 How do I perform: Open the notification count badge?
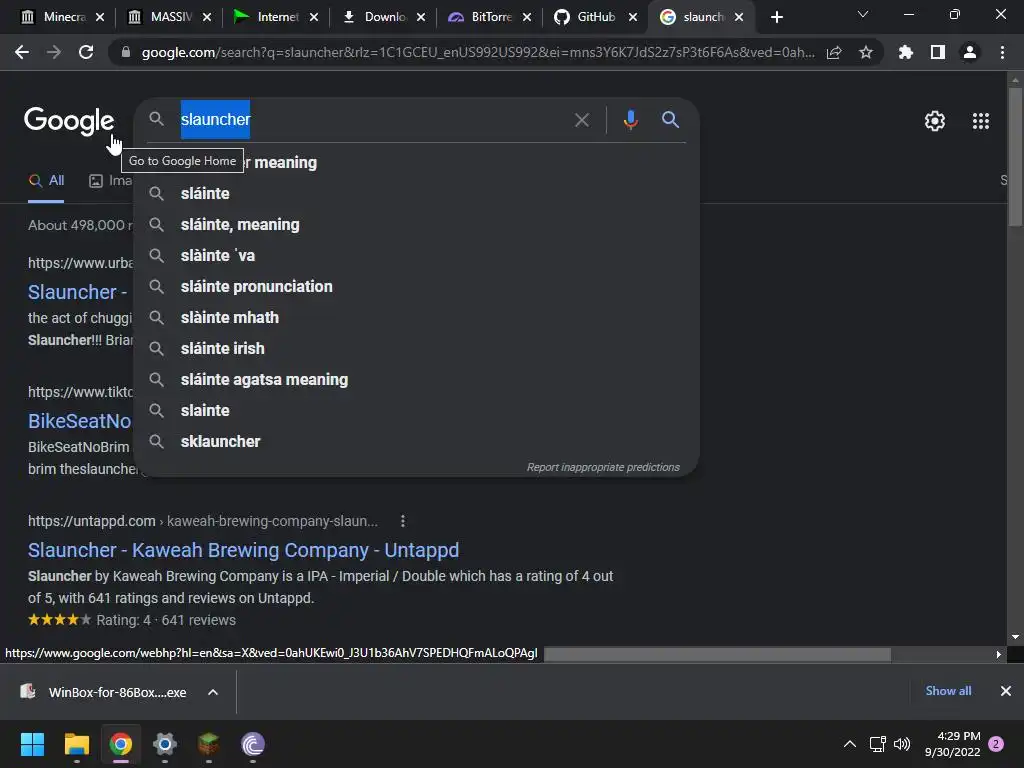coord(996,744)
